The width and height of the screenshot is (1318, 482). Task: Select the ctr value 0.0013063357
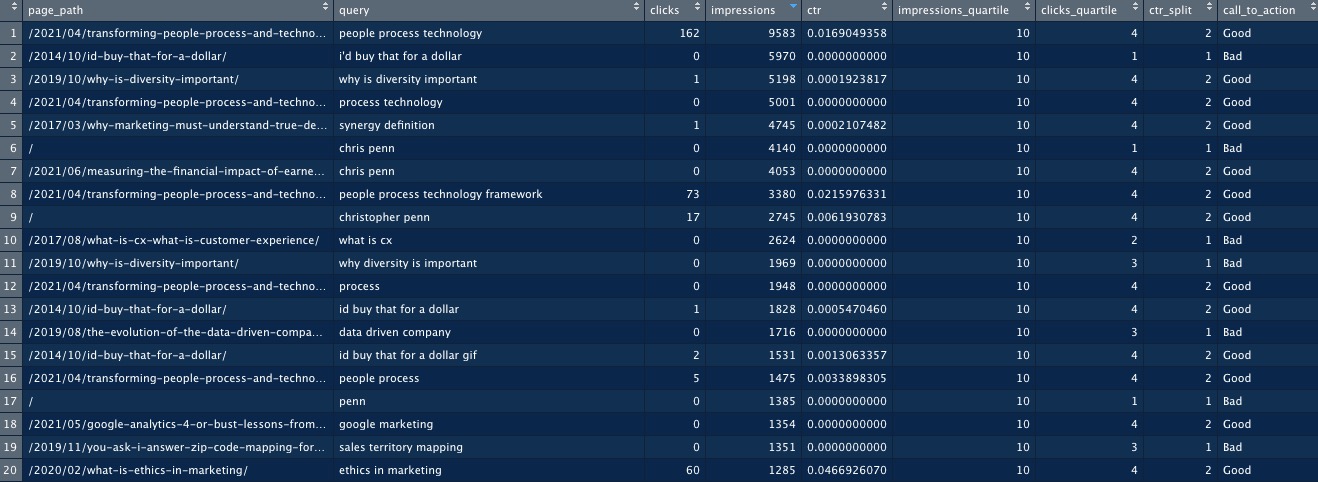coord(847,355)
